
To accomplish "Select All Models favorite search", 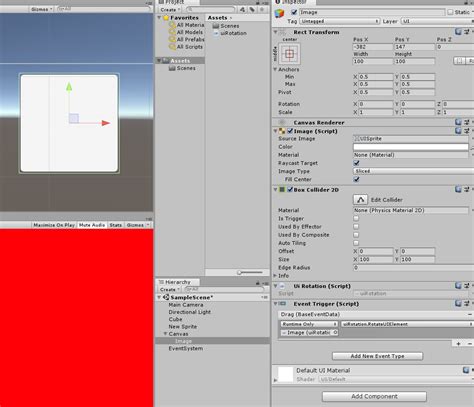I will (186, 32).
